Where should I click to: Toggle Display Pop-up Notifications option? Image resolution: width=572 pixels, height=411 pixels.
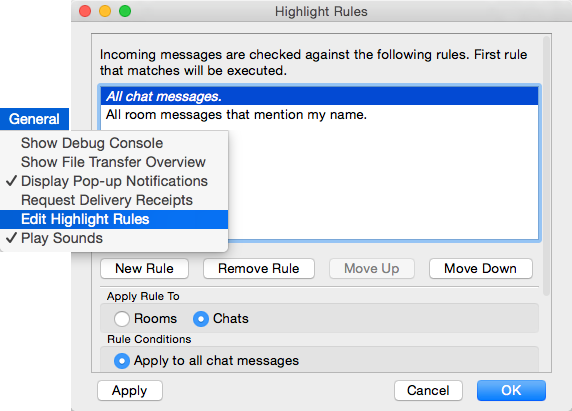114,181
